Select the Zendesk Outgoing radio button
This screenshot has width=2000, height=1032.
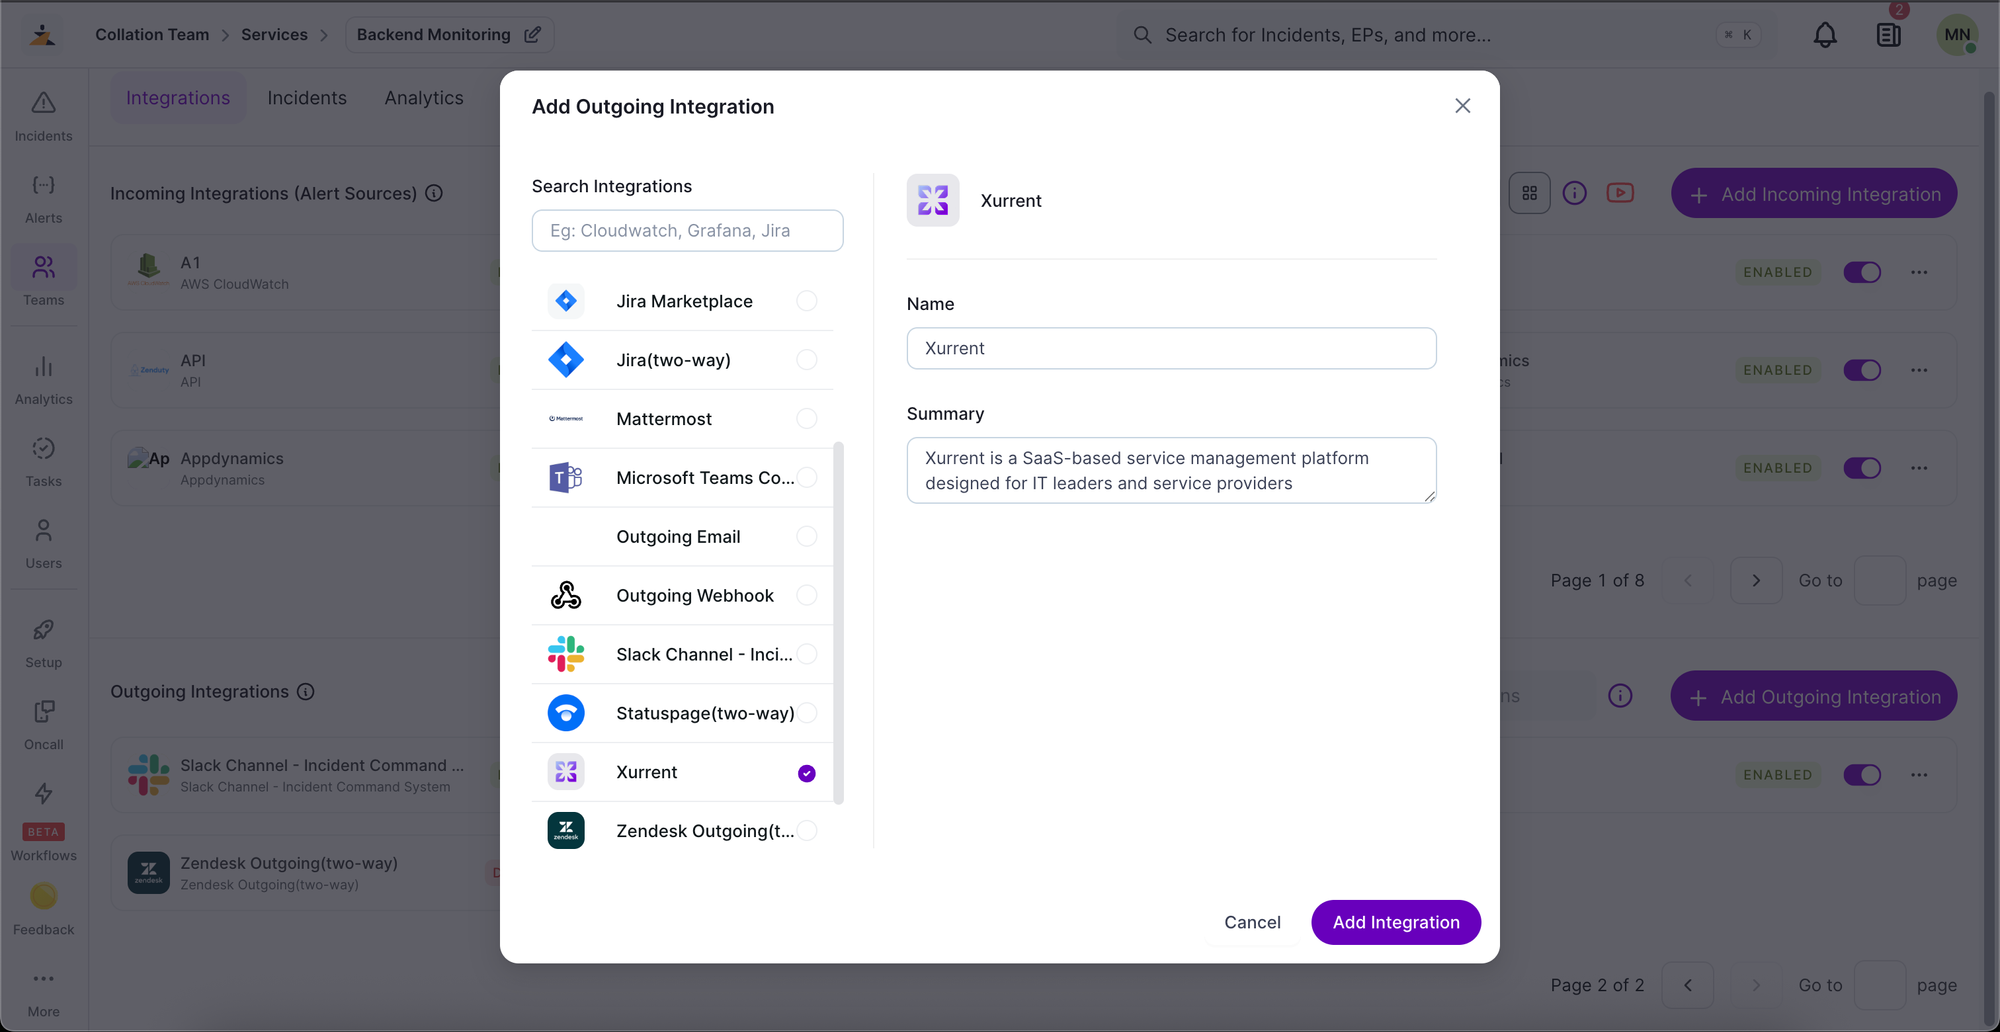pos(806,831)
